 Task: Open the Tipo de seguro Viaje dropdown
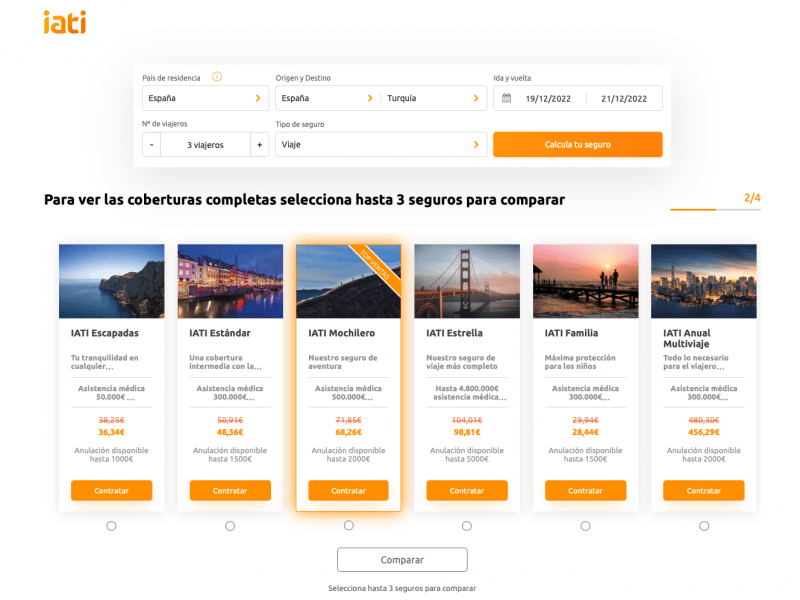[x=381, y=144]
